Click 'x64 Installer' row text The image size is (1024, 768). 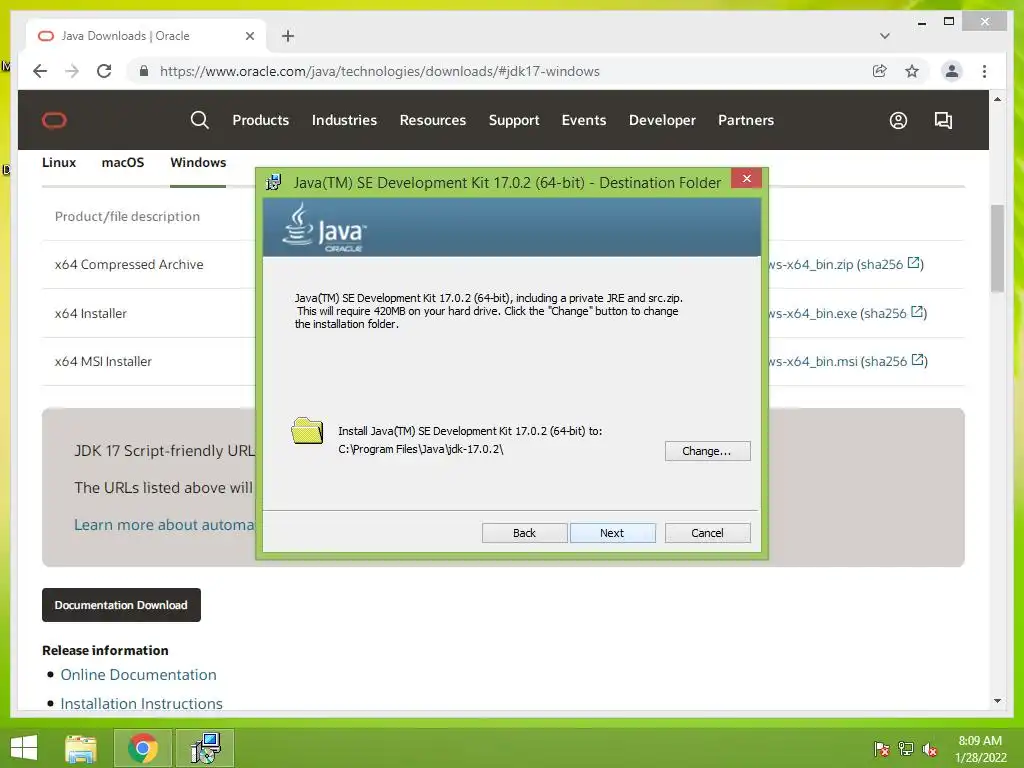tap(91, 313)
